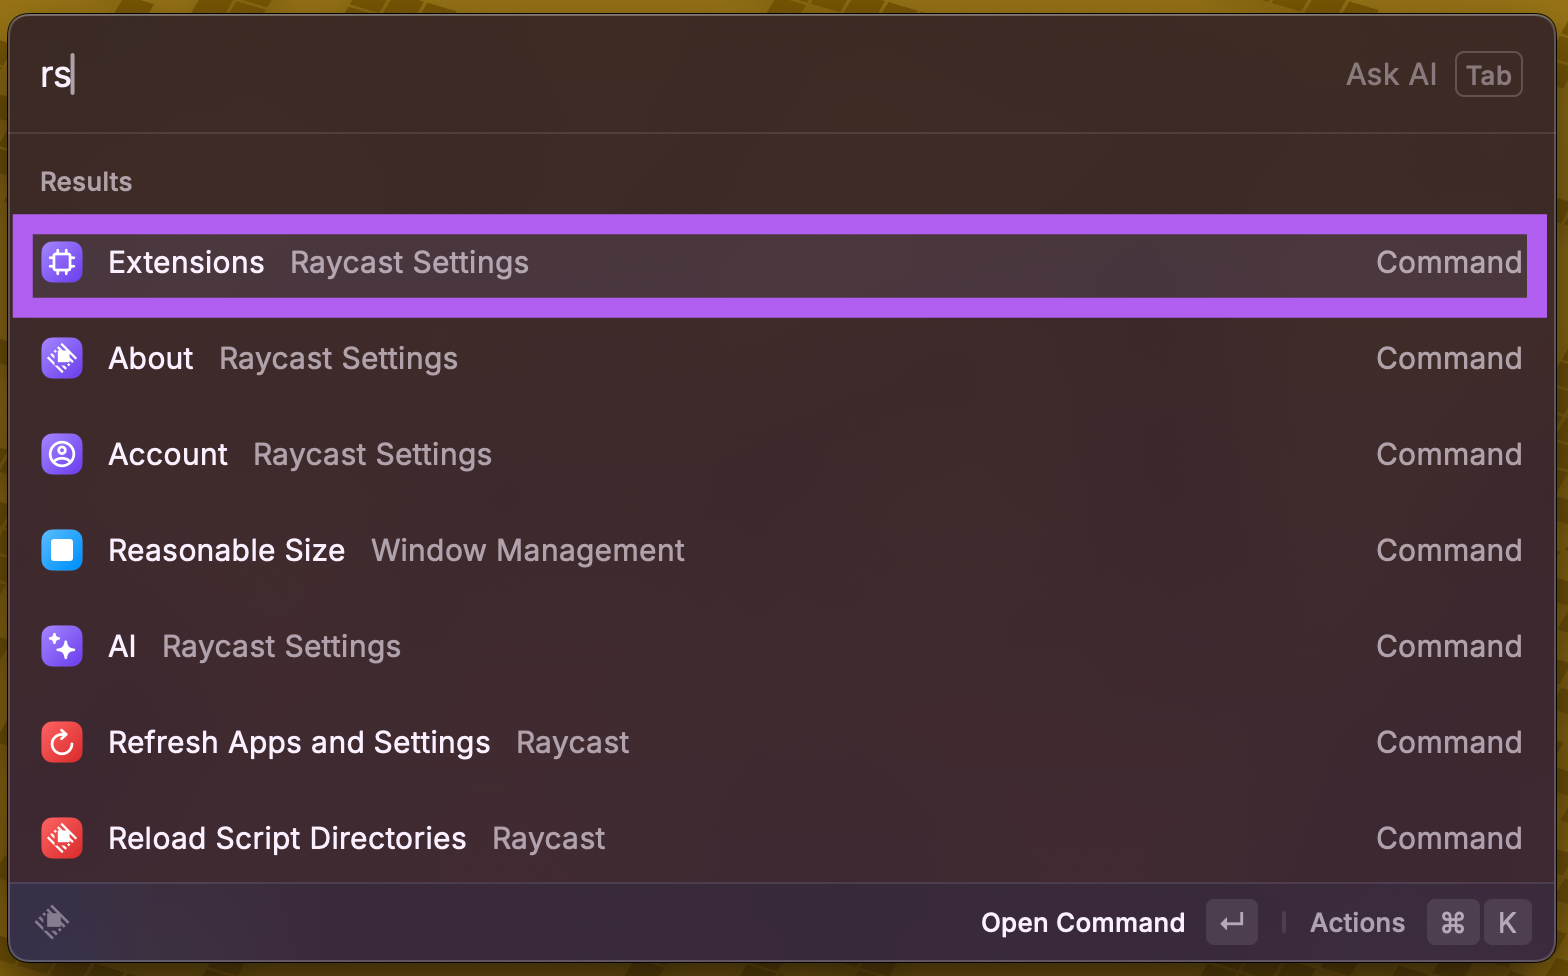Click the About Raycast Settings icon
Viewport: 1568px width, 976px height.
click(x=62, y=358)
